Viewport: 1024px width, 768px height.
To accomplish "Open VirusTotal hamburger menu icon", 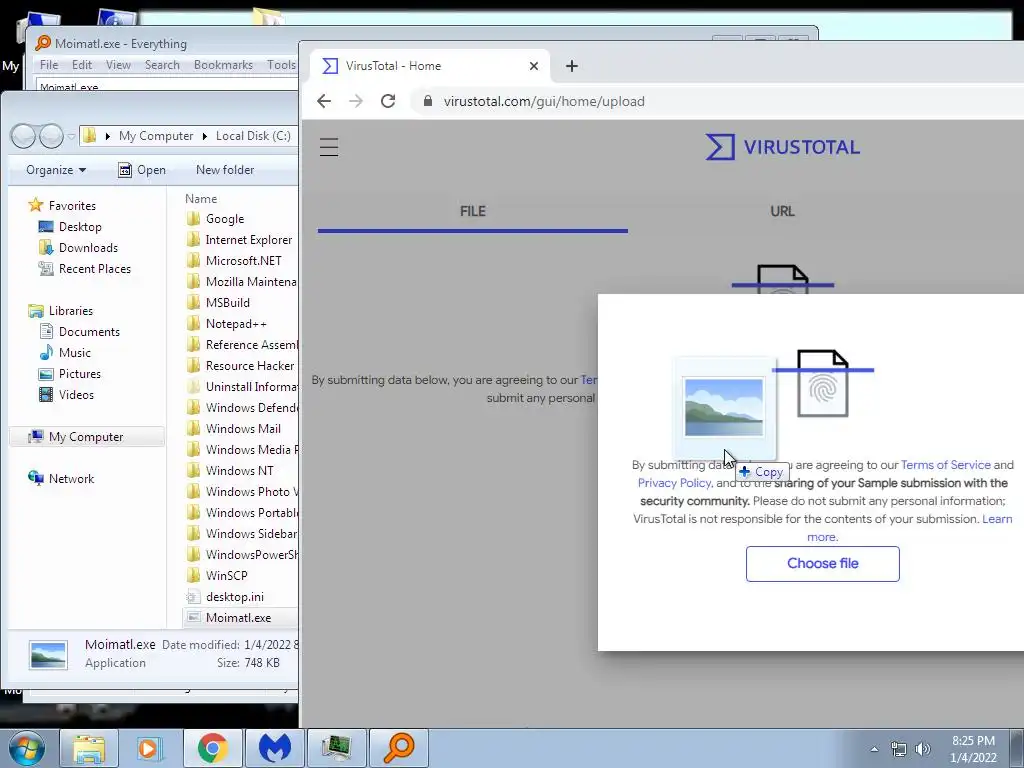I will 328,147.
